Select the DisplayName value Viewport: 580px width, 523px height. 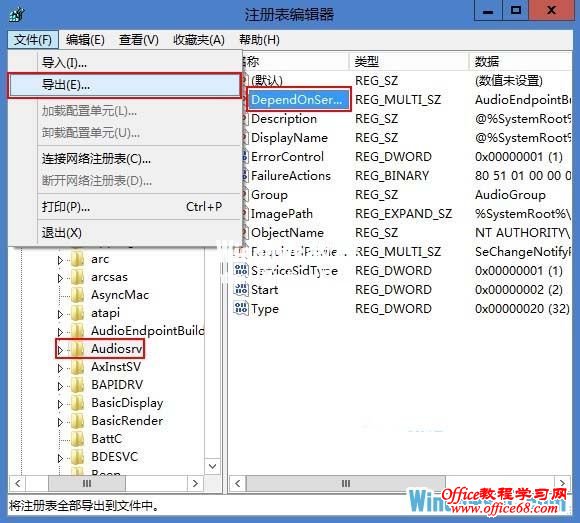[x=289, y=138]
